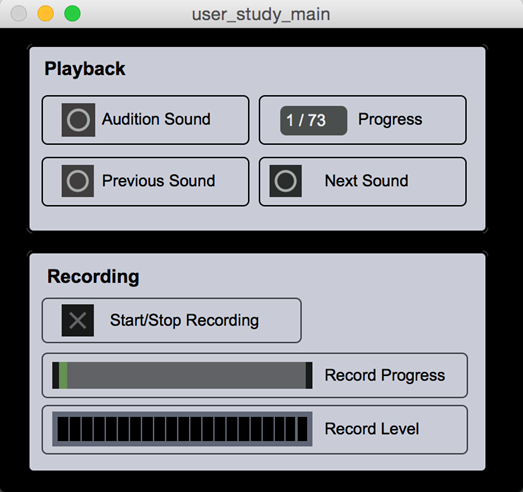523x492 pixels.
Task: Click the Record Level label
Action: pos(372,429)
